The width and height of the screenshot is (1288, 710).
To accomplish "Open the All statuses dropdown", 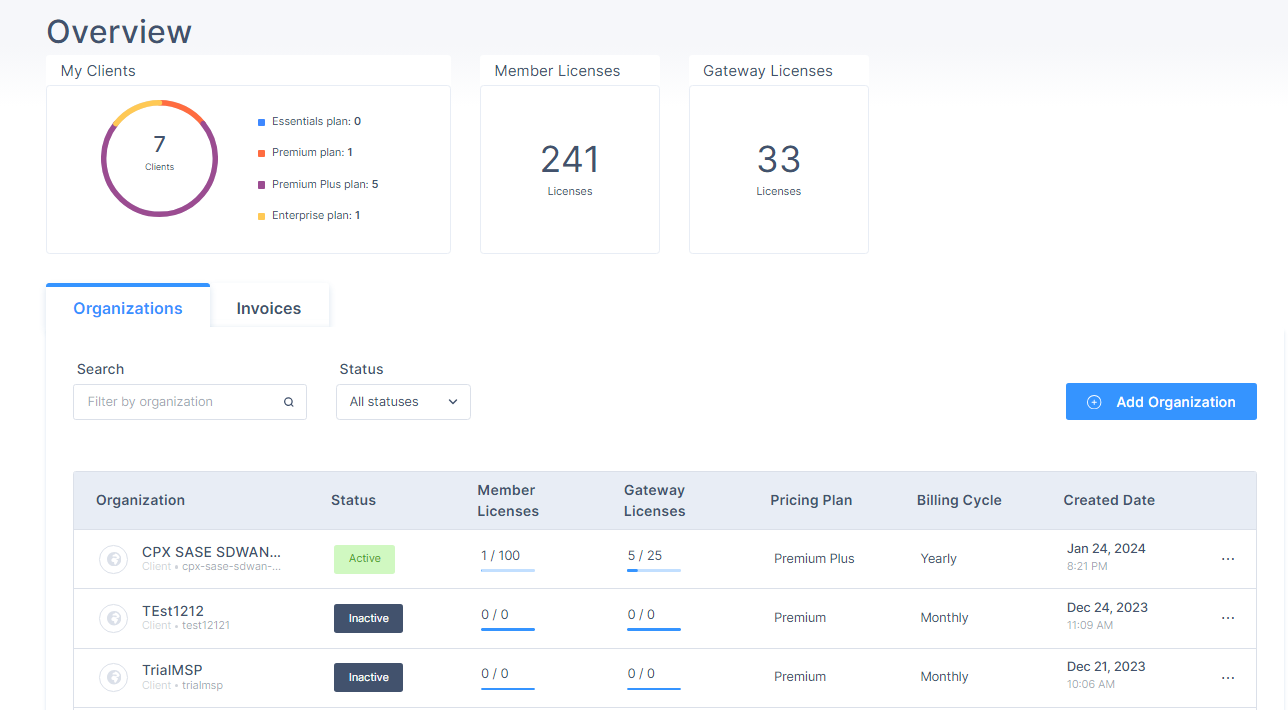I will click(x=403, y=402).
